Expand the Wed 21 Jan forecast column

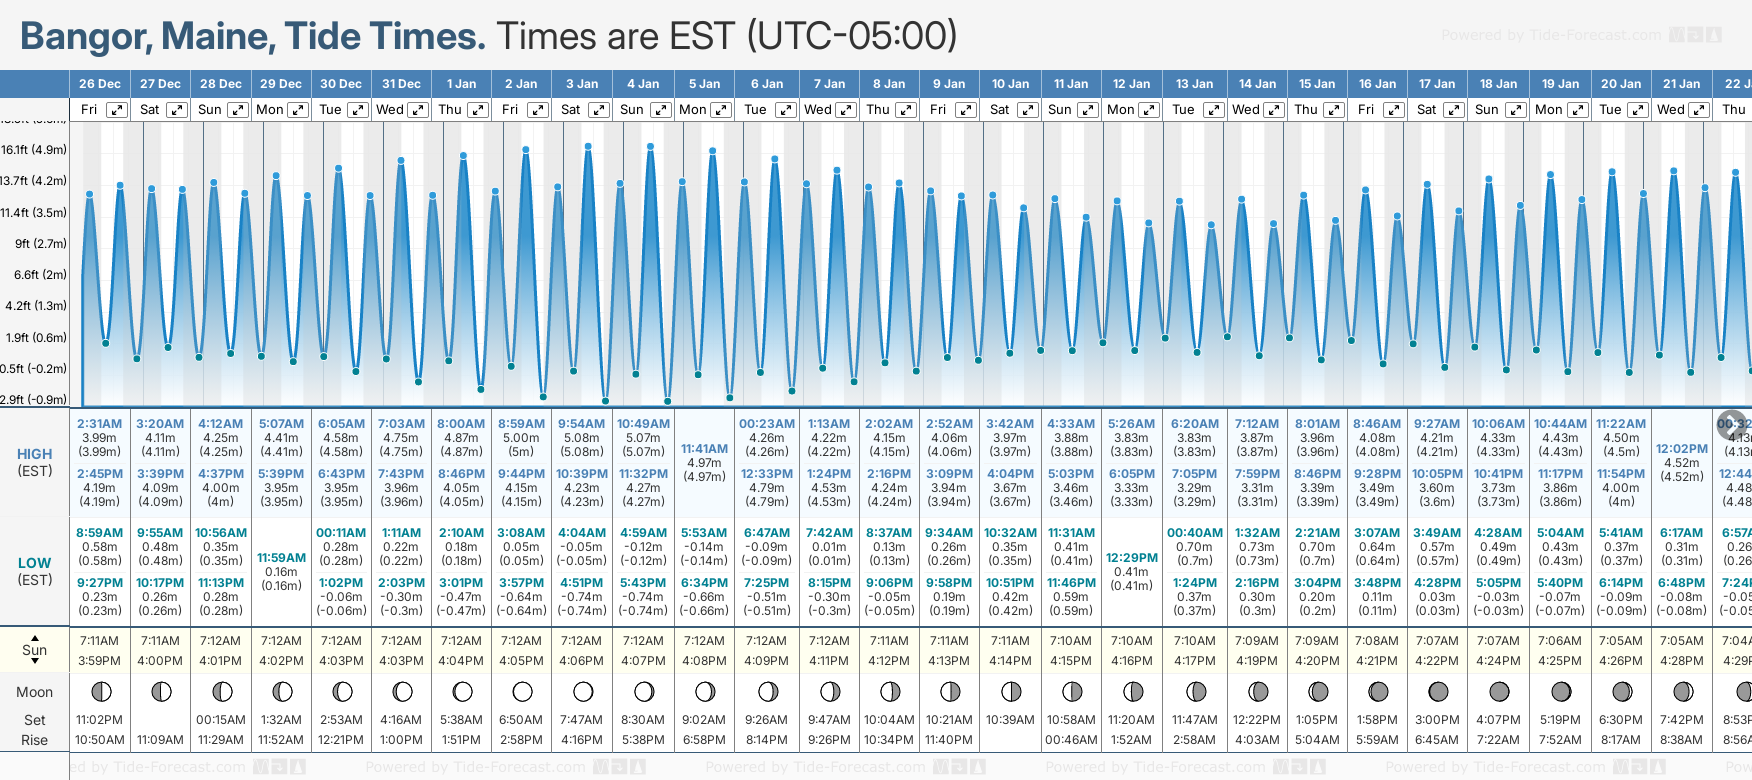click(1698, 110)
